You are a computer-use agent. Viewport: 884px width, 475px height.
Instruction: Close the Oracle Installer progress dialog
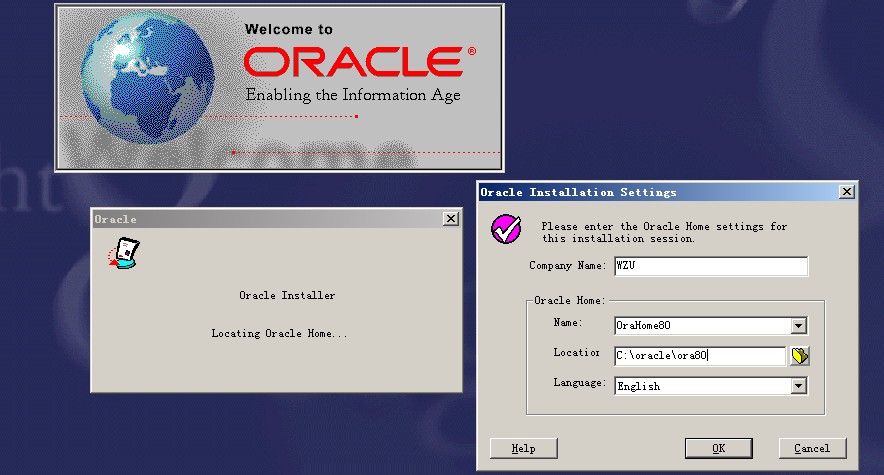[x=450, y=219]
